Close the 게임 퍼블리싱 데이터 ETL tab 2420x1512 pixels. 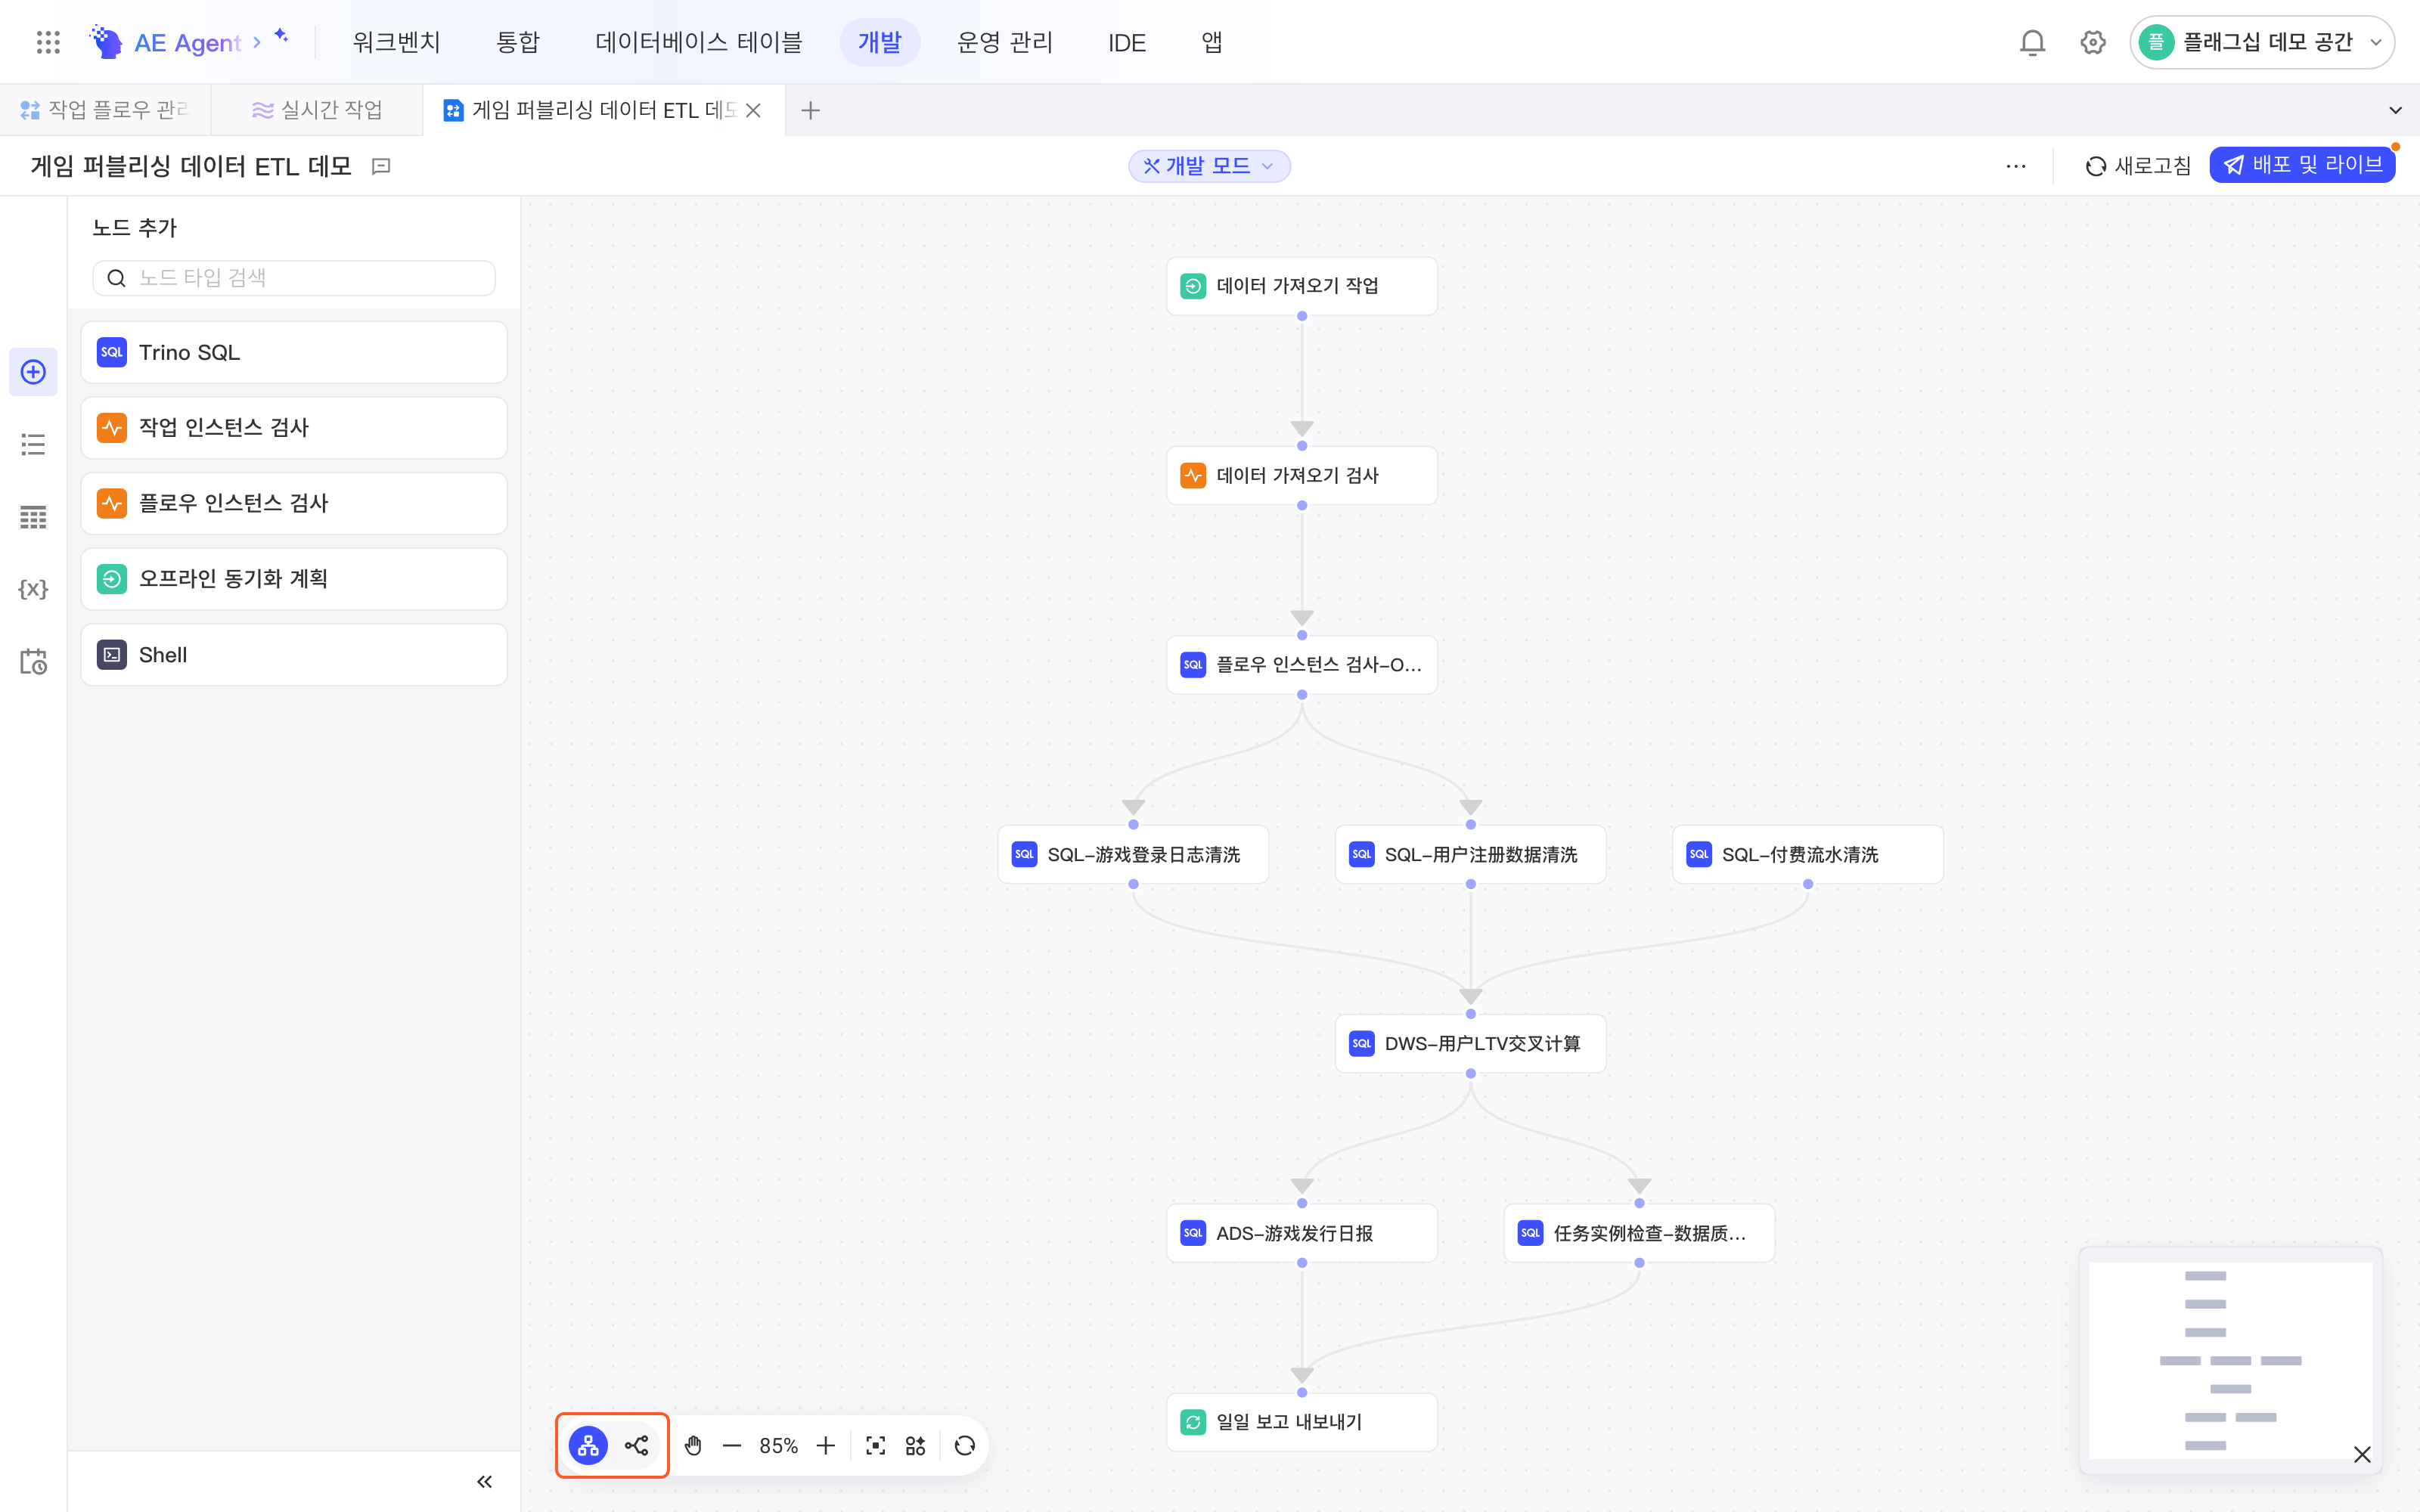pyautogui.click(x=753, y=110)
